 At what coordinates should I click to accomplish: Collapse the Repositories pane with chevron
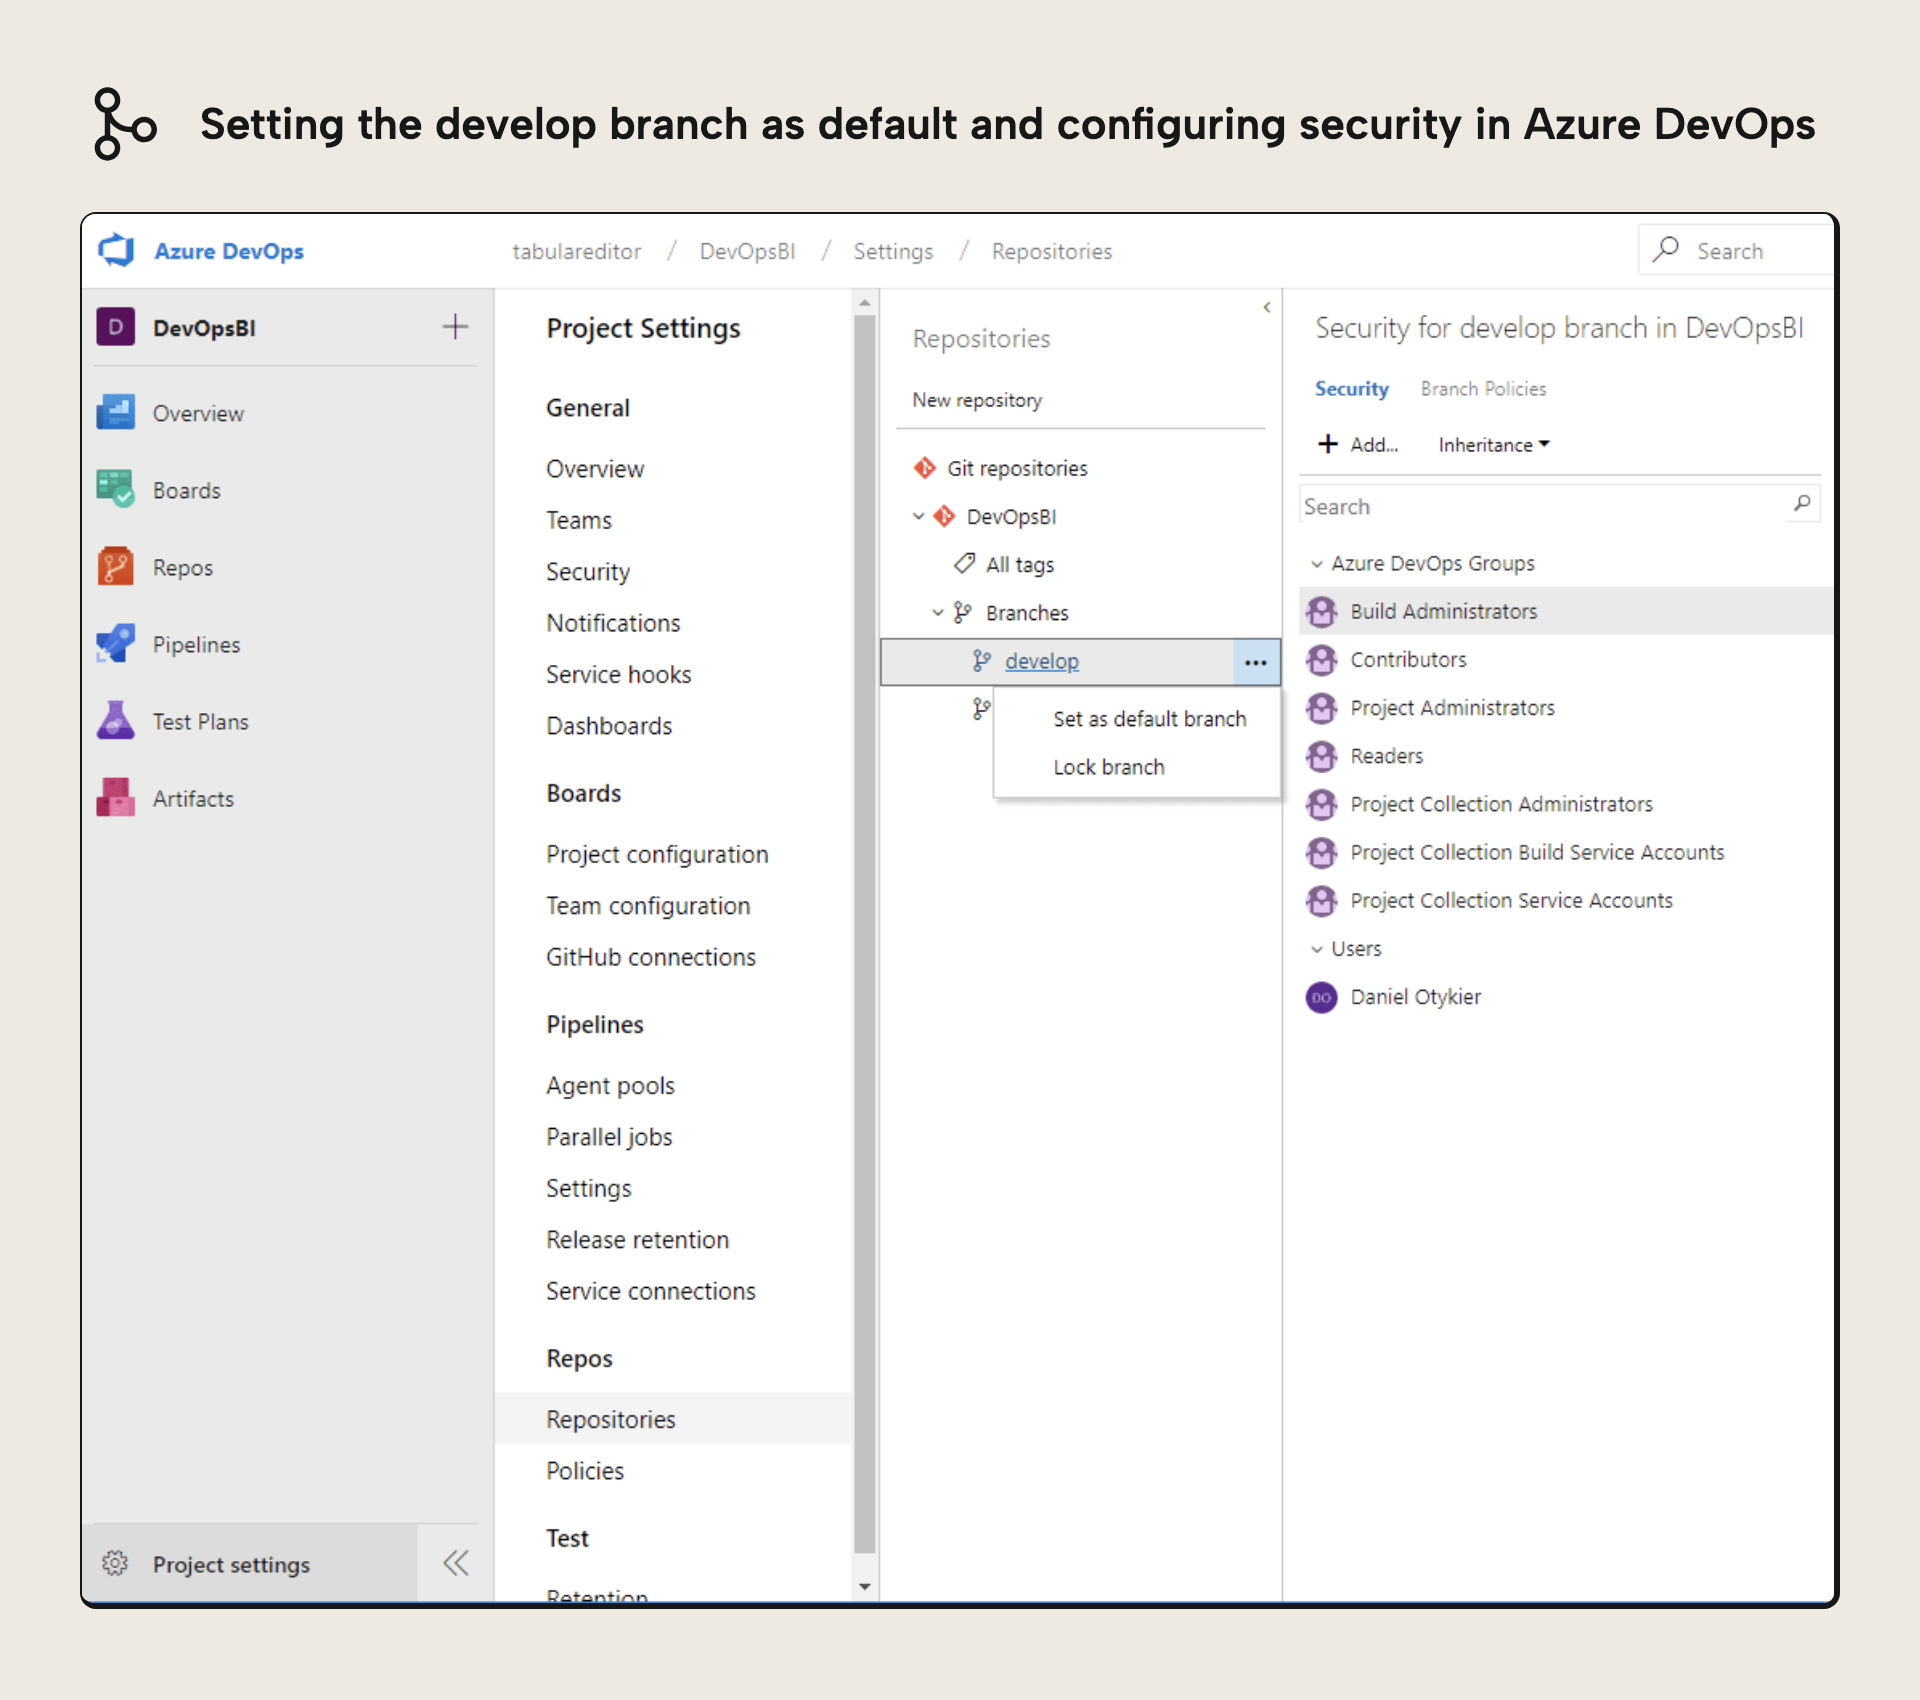tap(1266, 307)
